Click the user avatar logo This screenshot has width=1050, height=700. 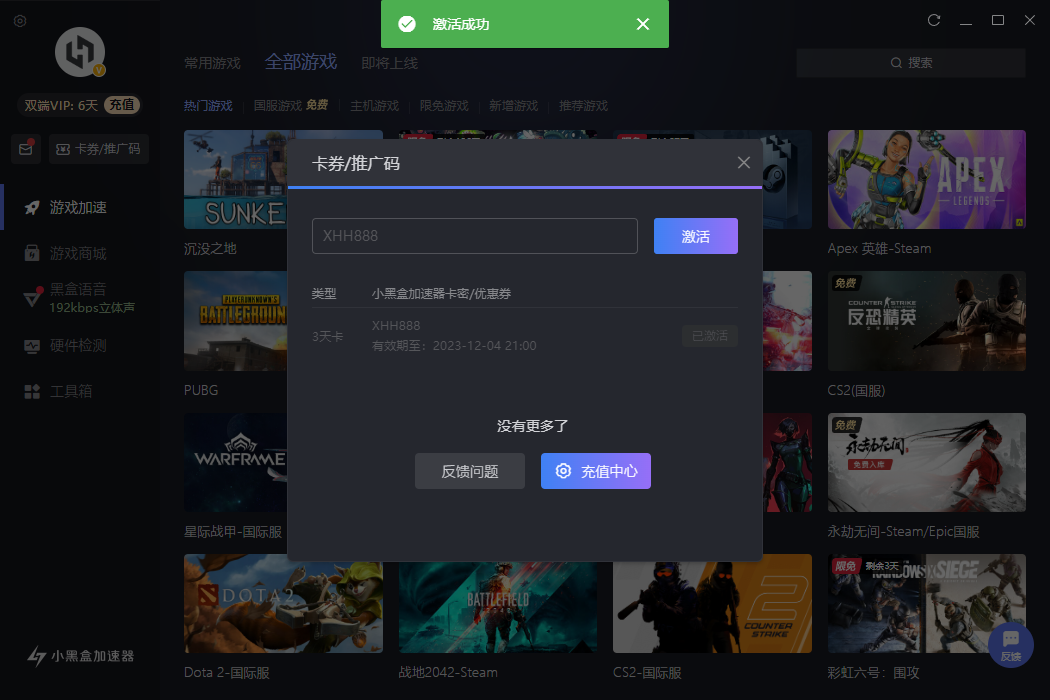pos(80,52)
